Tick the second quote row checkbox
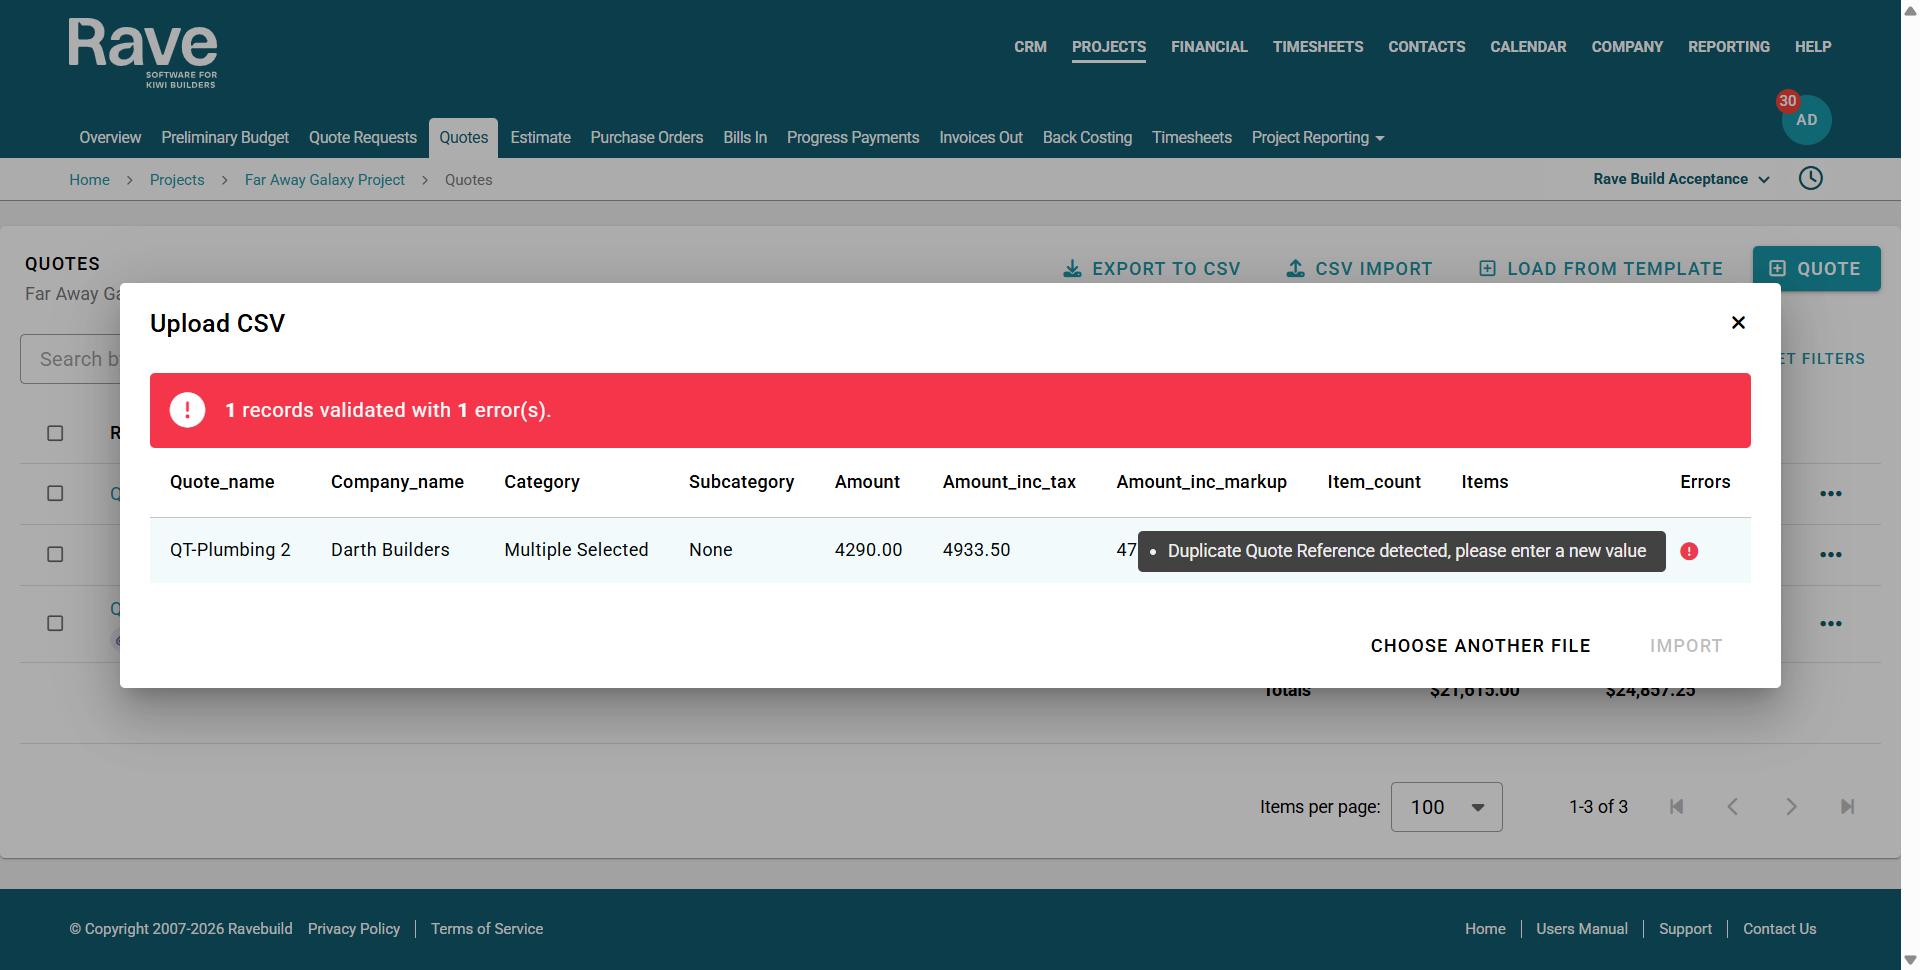 point(55,554)
